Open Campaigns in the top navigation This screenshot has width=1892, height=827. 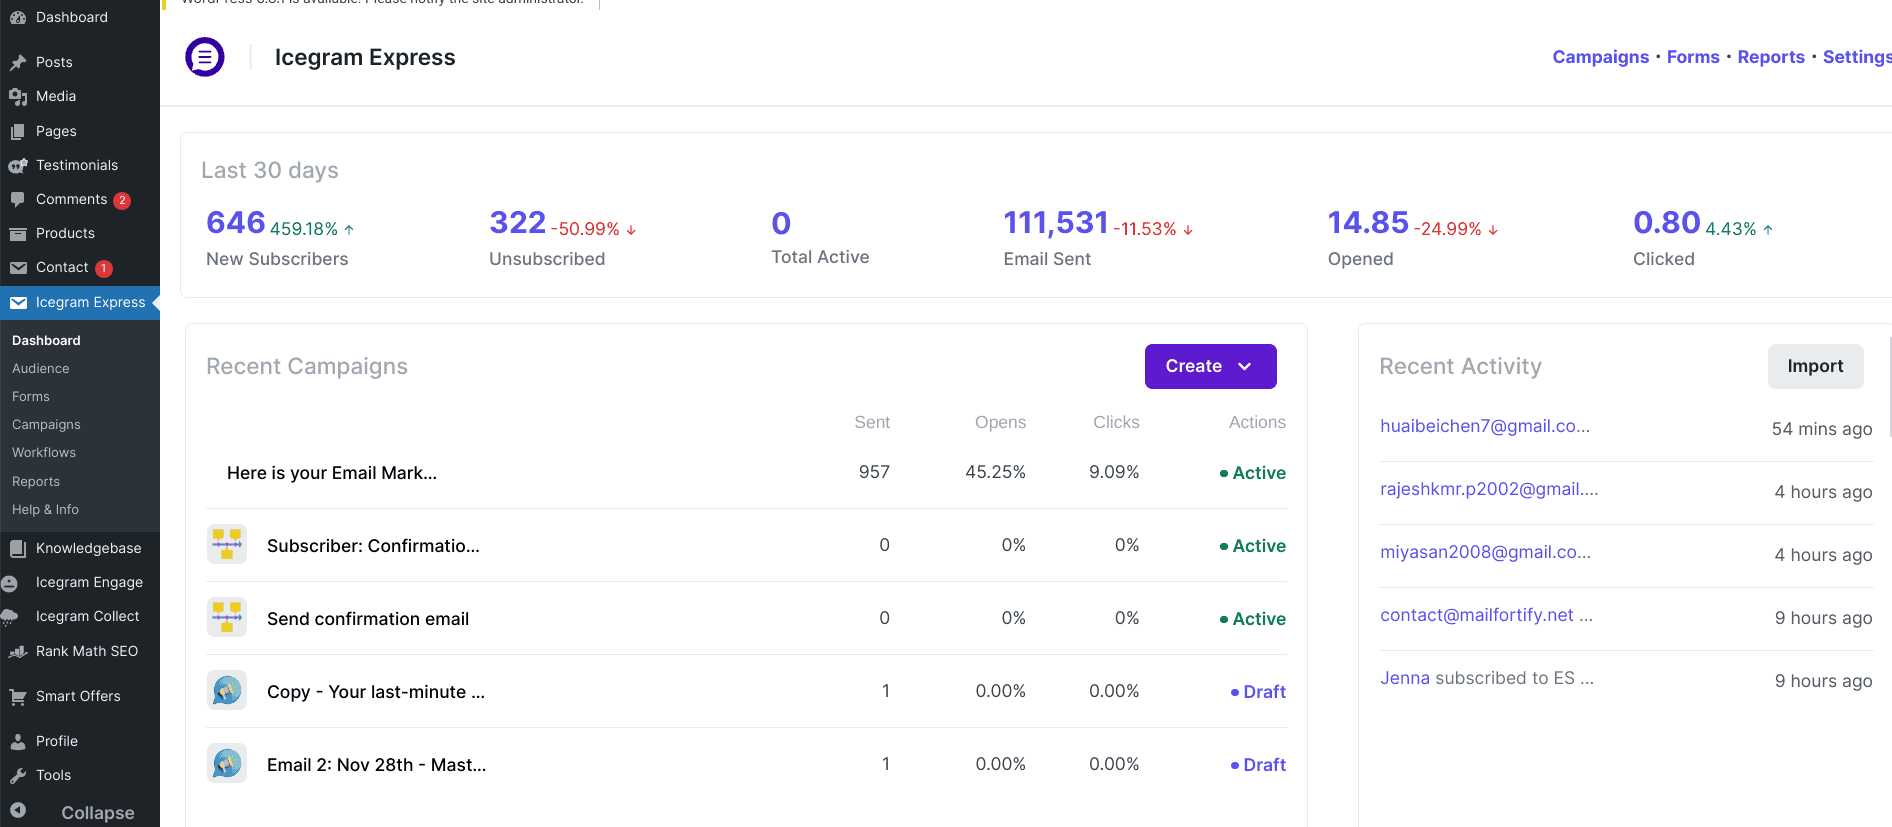tap(1600, 57)
